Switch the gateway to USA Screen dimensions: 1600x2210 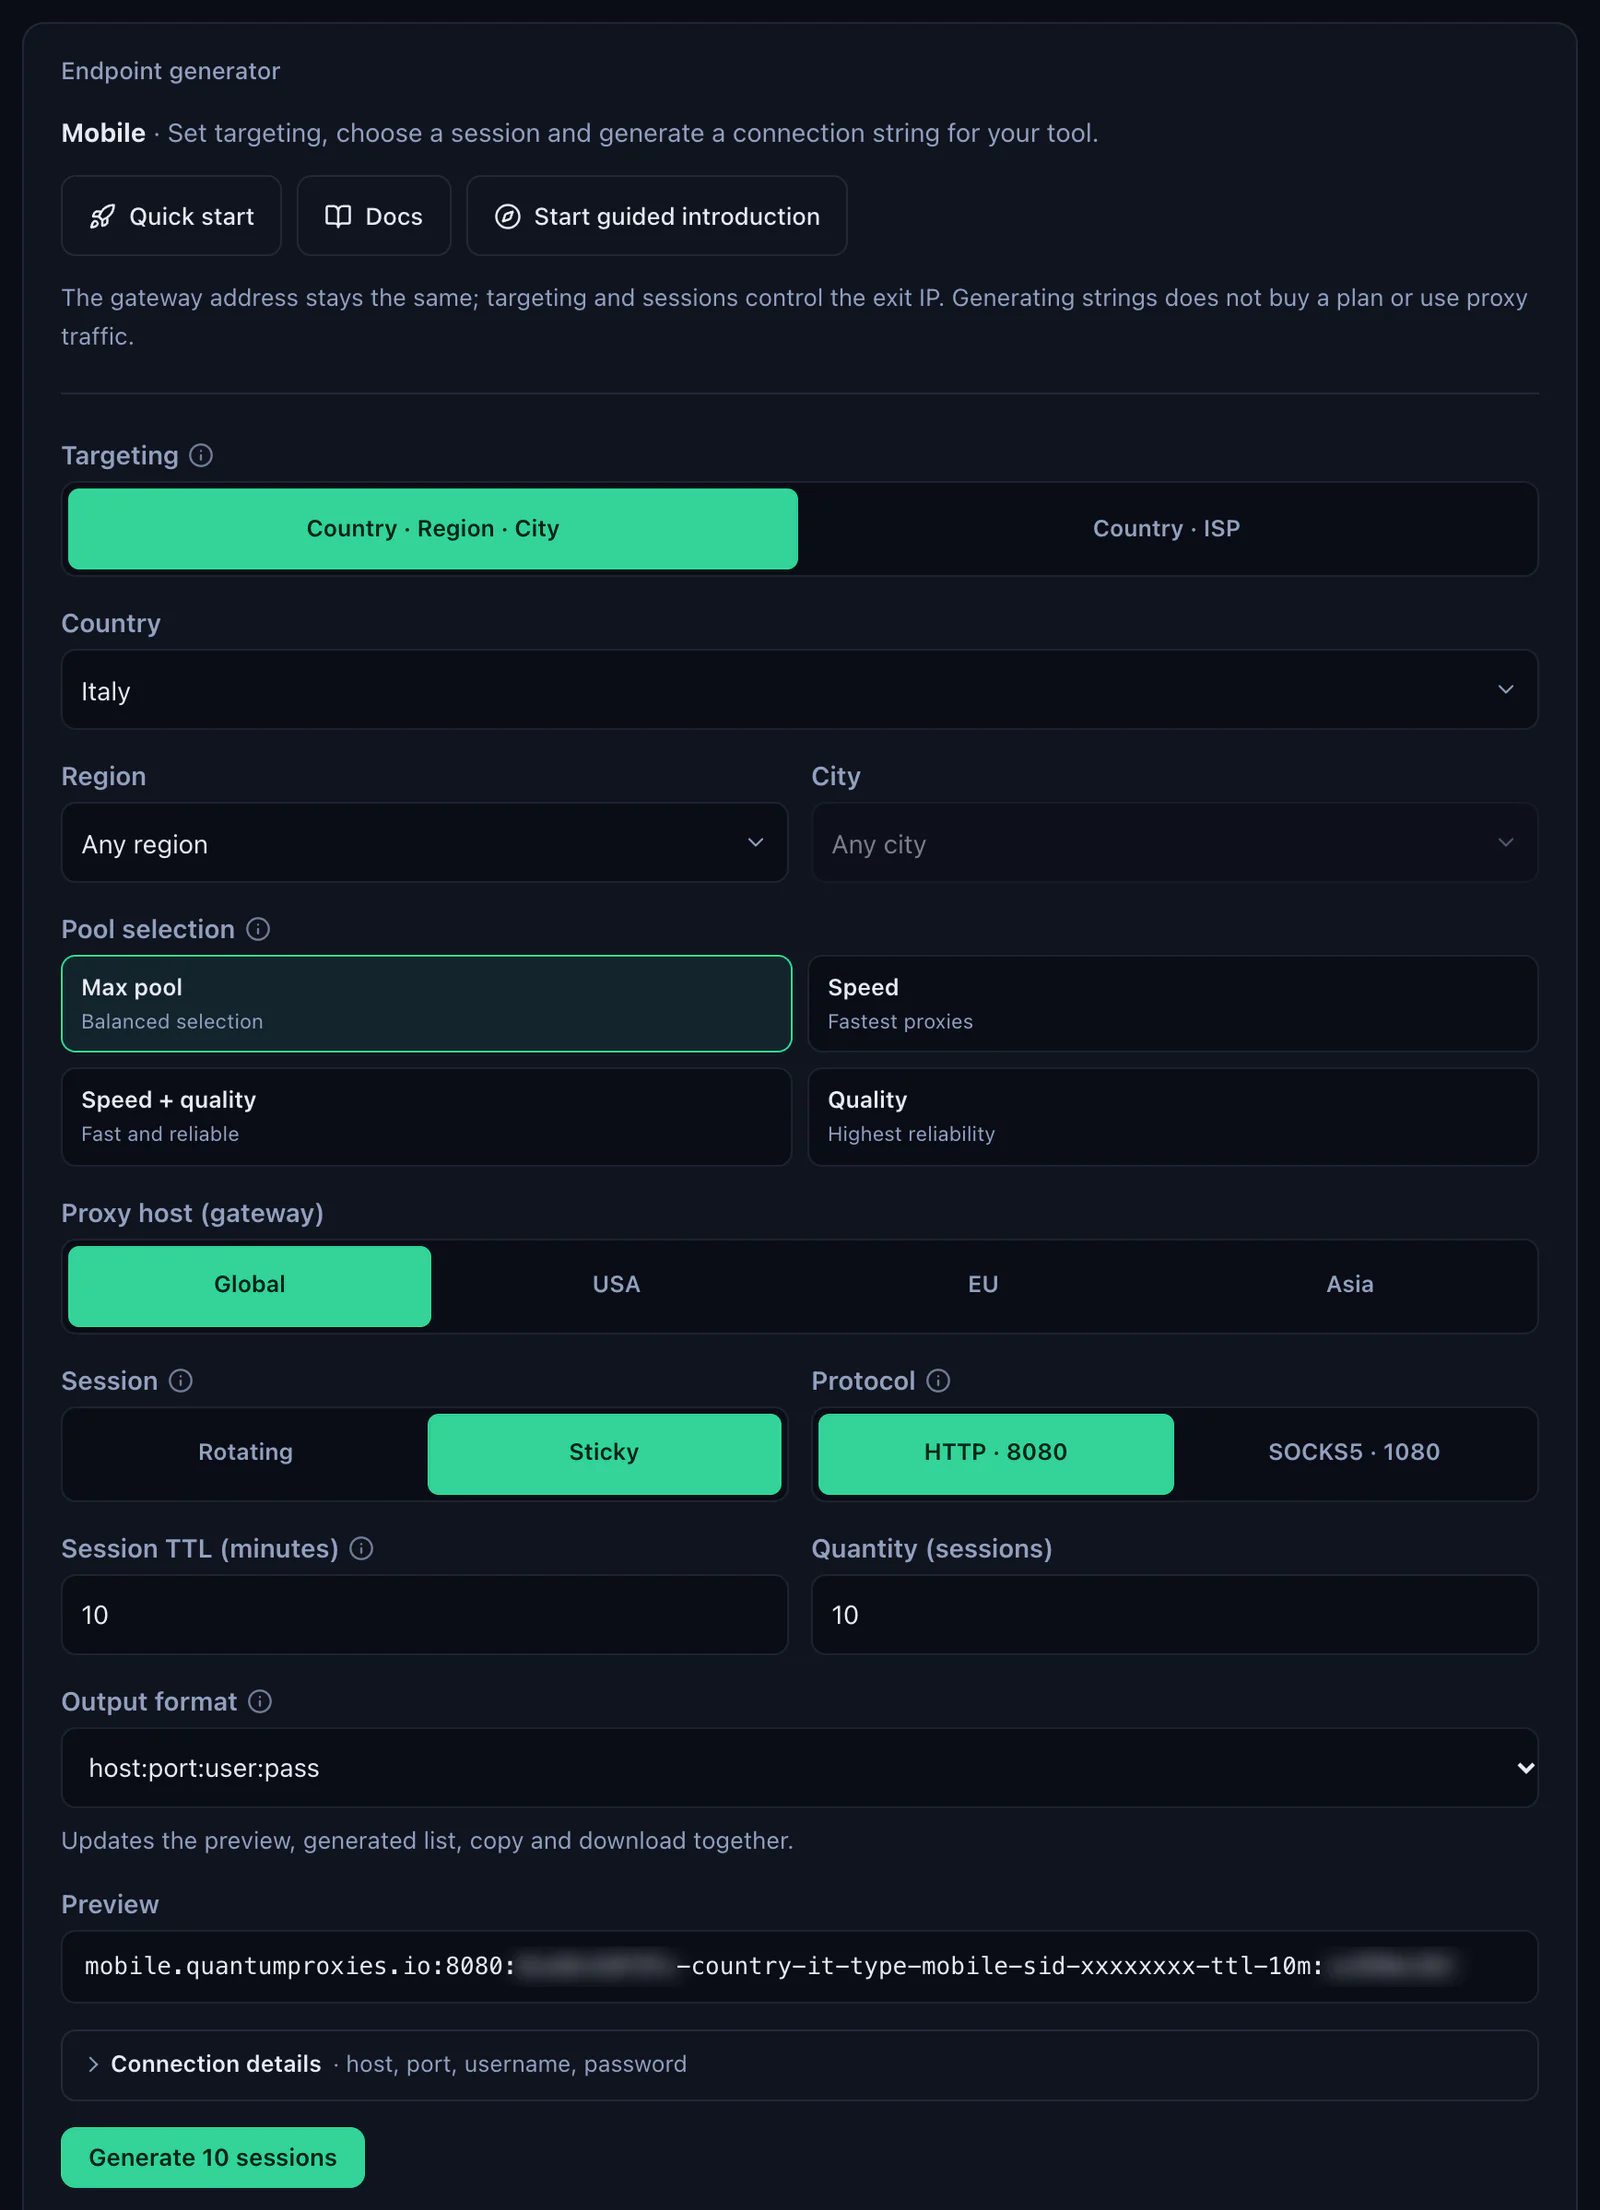(616, 1286)
